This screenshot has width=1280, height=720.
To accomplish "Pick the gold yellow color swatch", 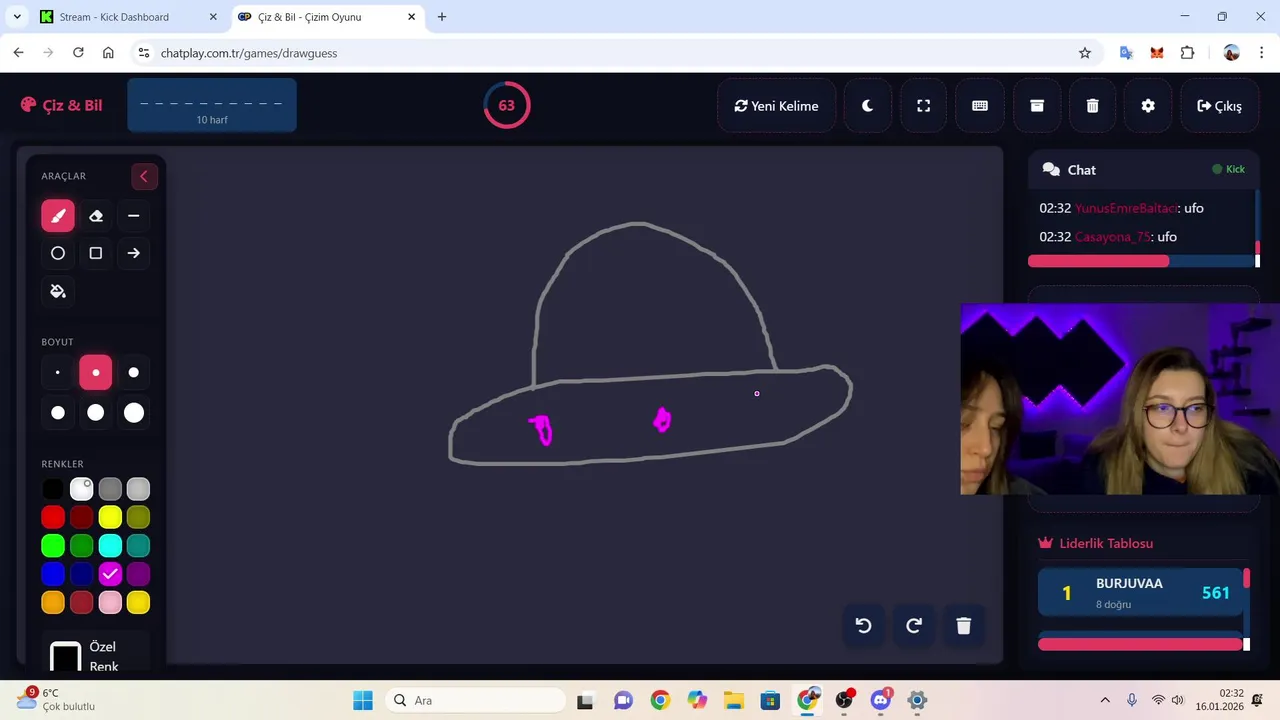I will [x=138, y=602].
